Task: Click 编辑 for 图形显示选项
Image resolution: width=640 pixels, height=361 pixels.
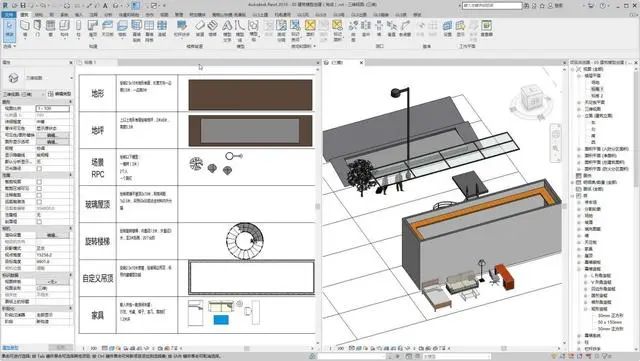Action: coord(52,142)
